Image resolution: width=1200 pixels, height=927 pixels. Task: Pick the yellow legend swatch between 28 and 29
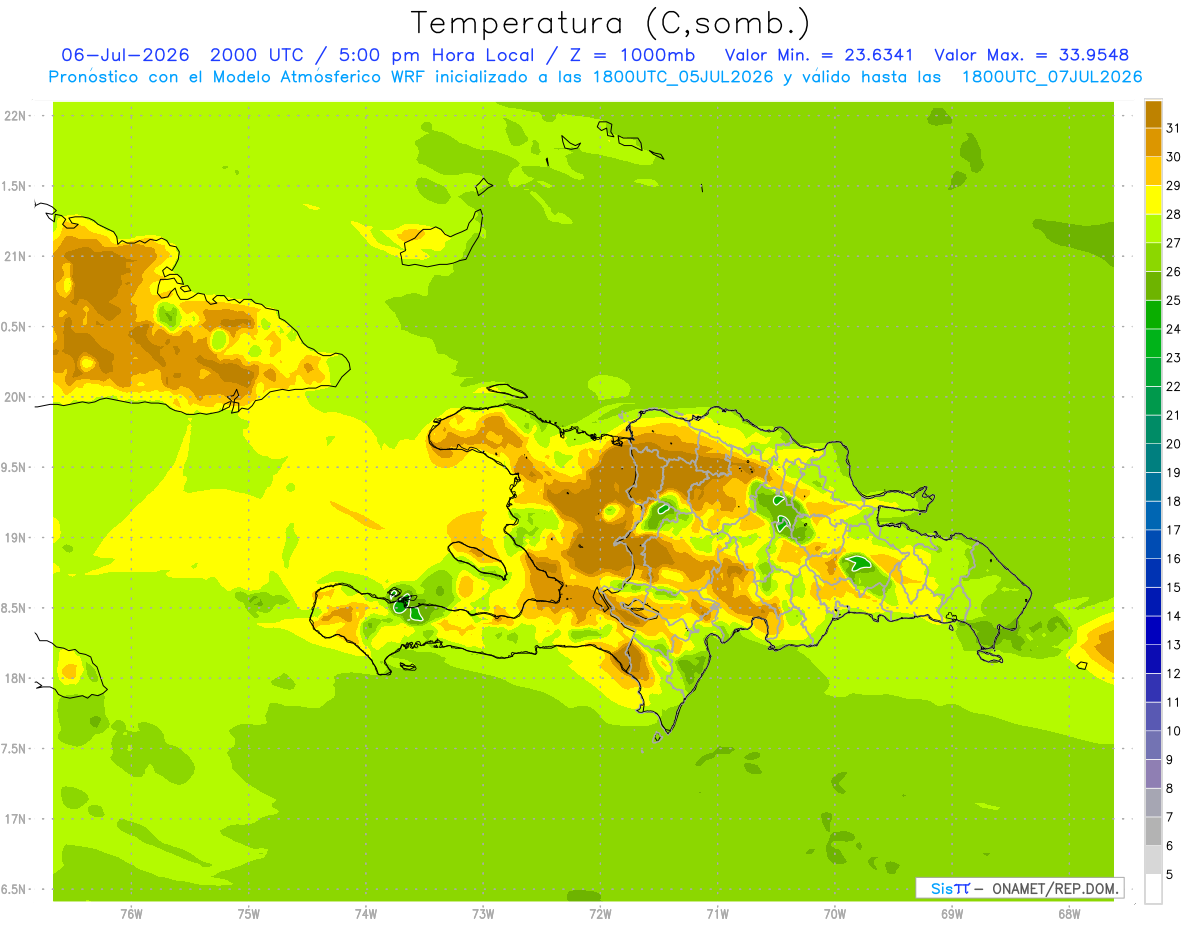1153,200
